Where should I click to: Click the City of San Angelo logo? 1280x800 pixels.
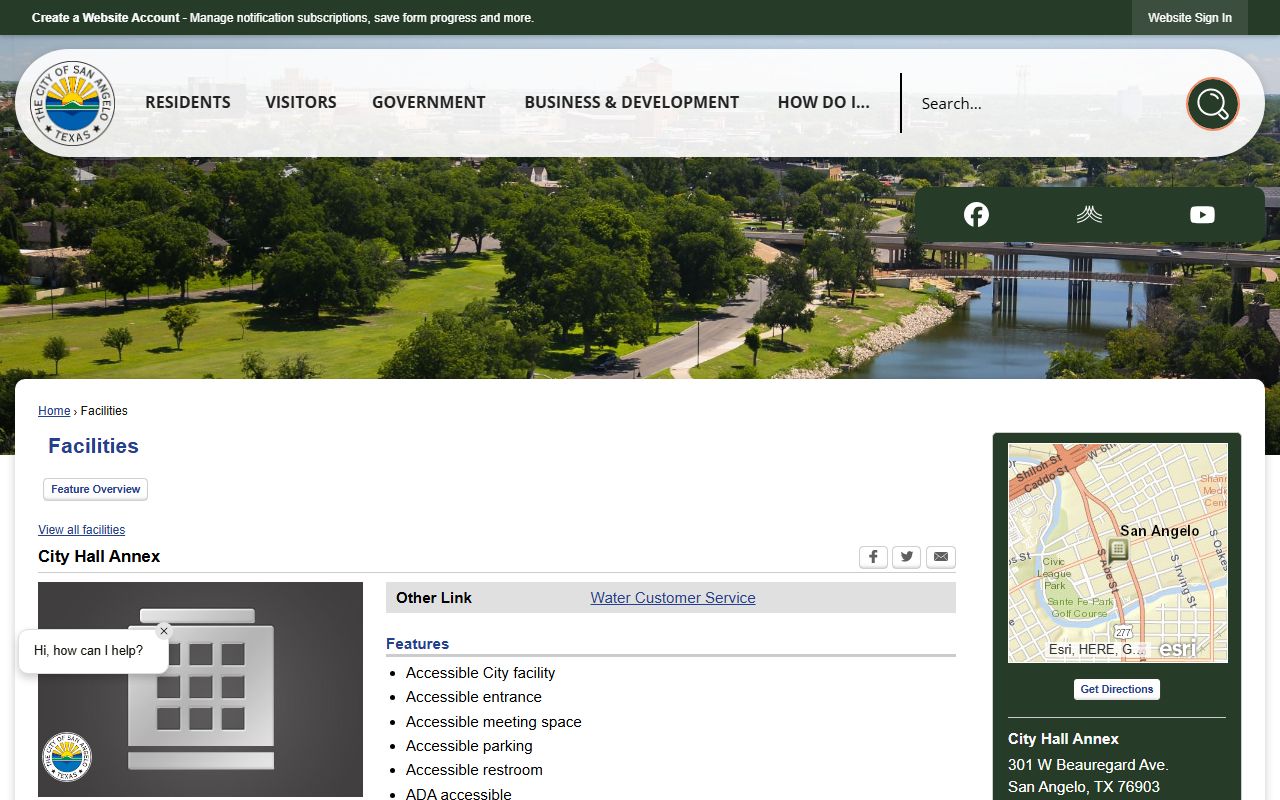(72, 103)
